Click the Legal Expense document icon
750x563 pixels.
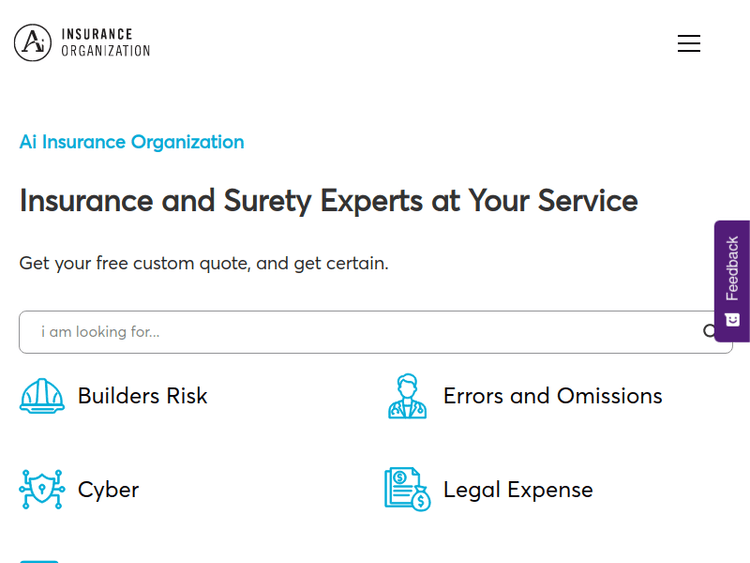click(407, 490)
